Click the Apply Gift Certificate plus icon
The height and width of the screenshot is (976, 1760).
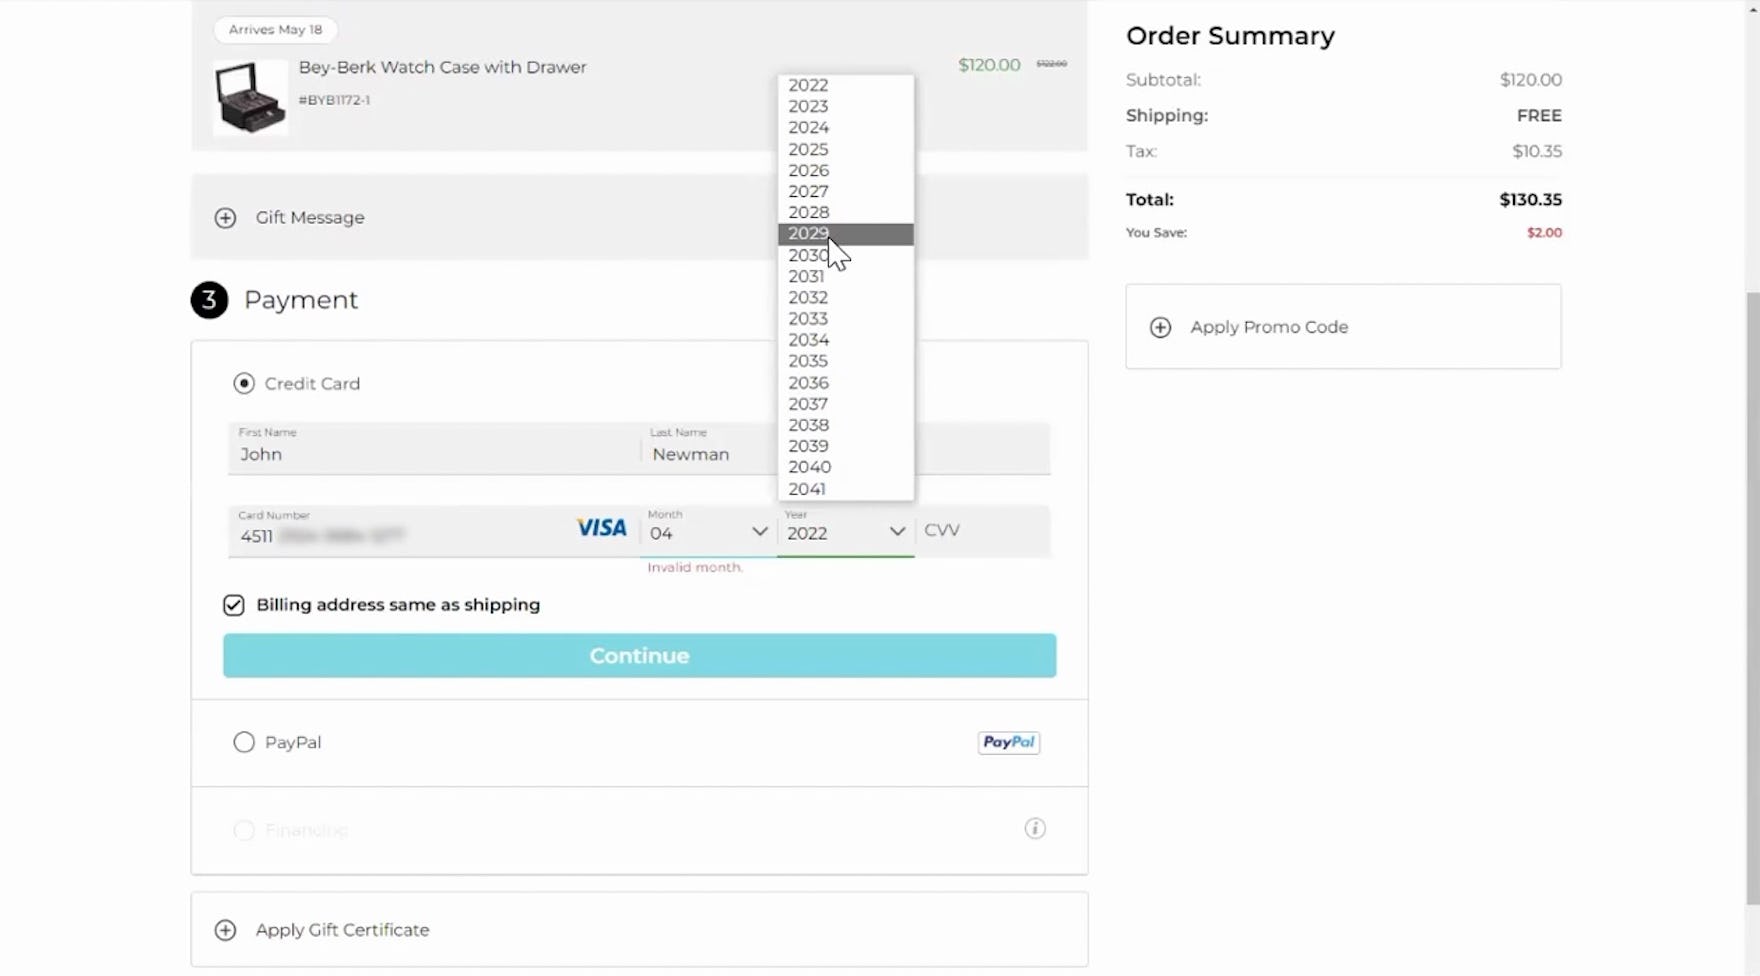tap(225, 930)
